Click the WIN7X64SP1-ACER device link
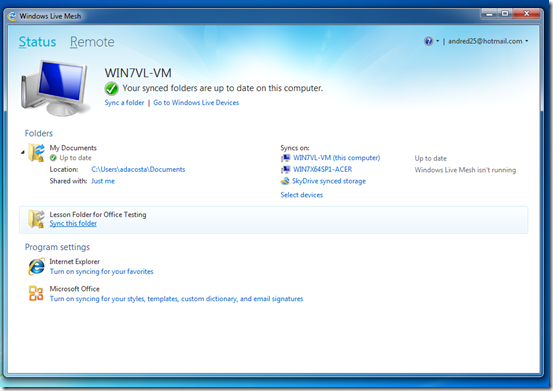 [322, 169]
